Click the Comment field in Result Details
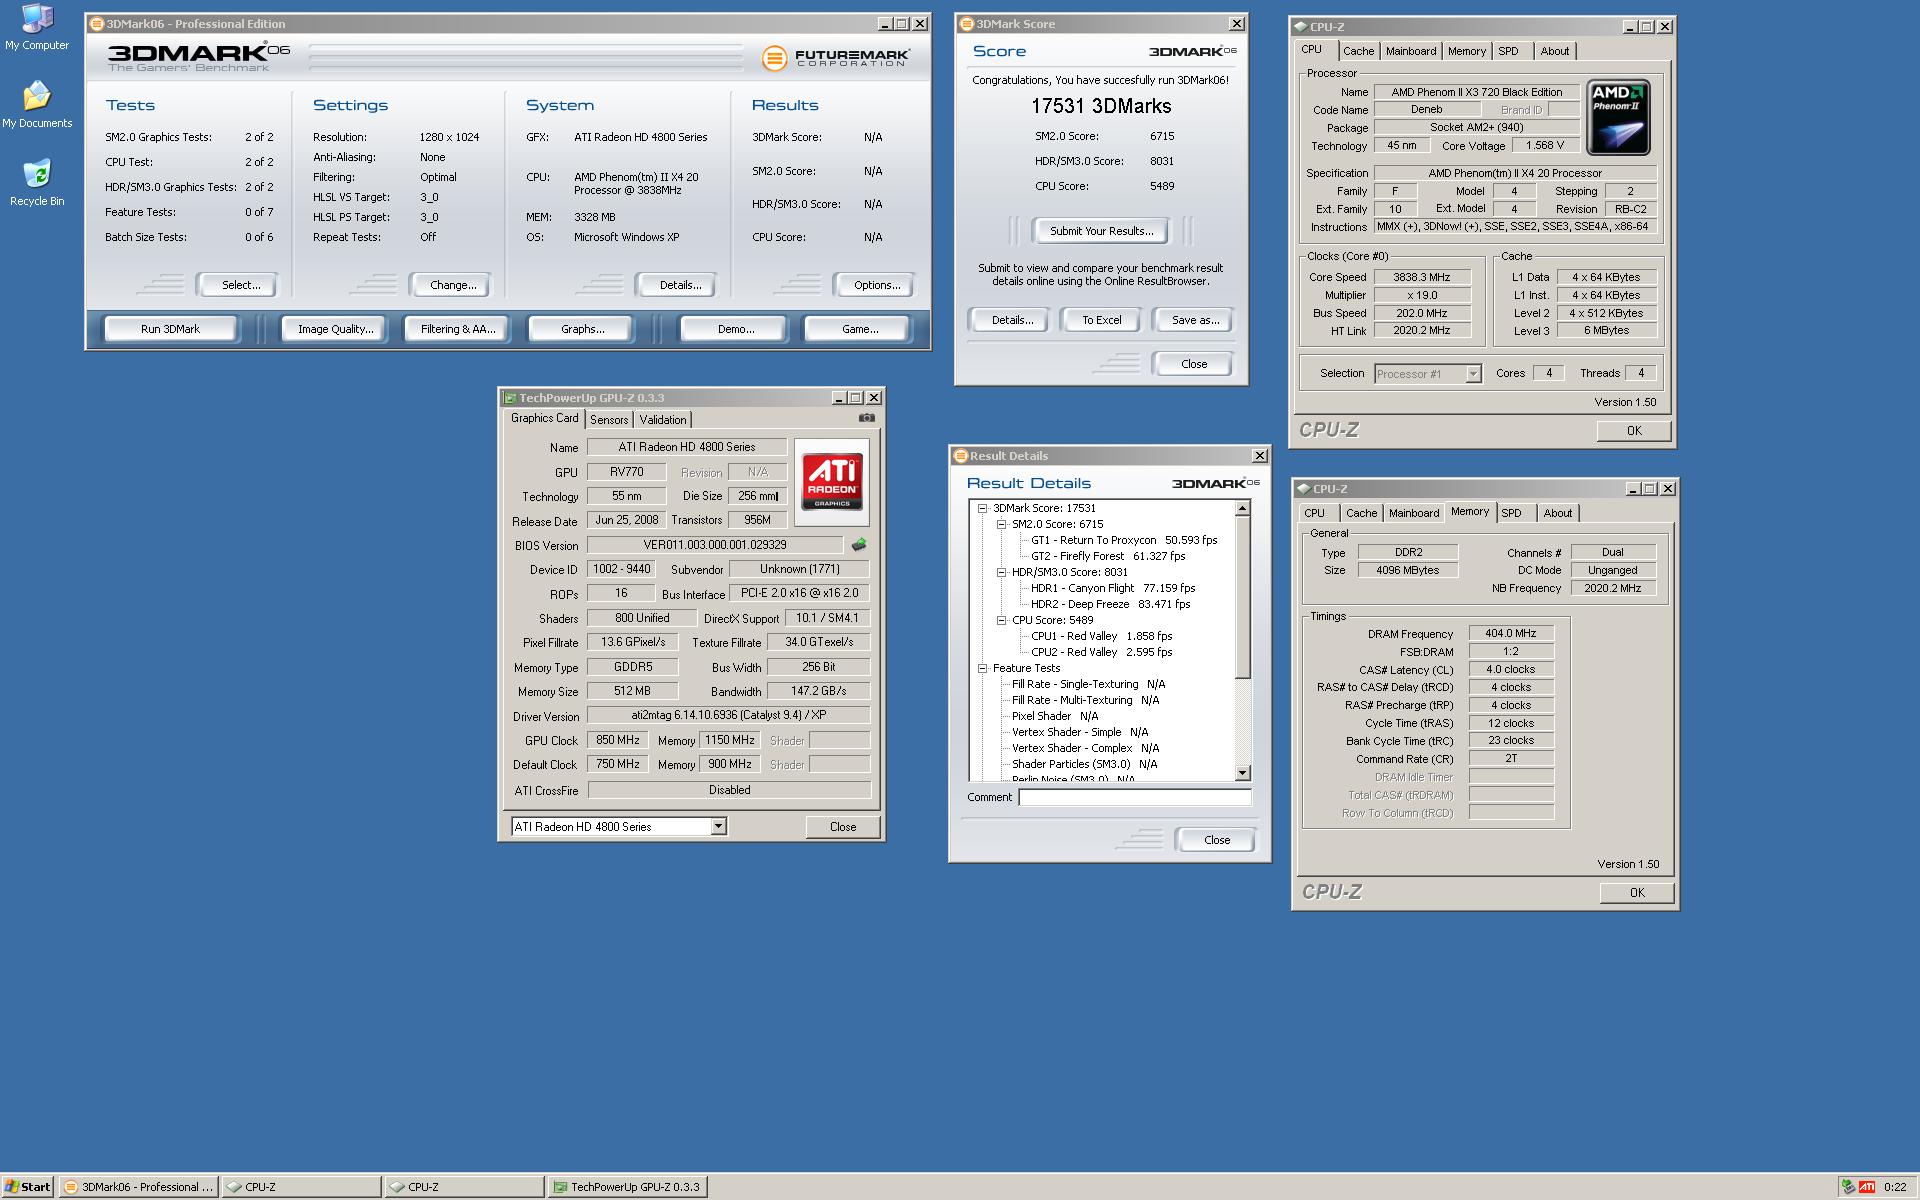The width and height of the screenshot is (1920, 1200). click(1134, 797)
